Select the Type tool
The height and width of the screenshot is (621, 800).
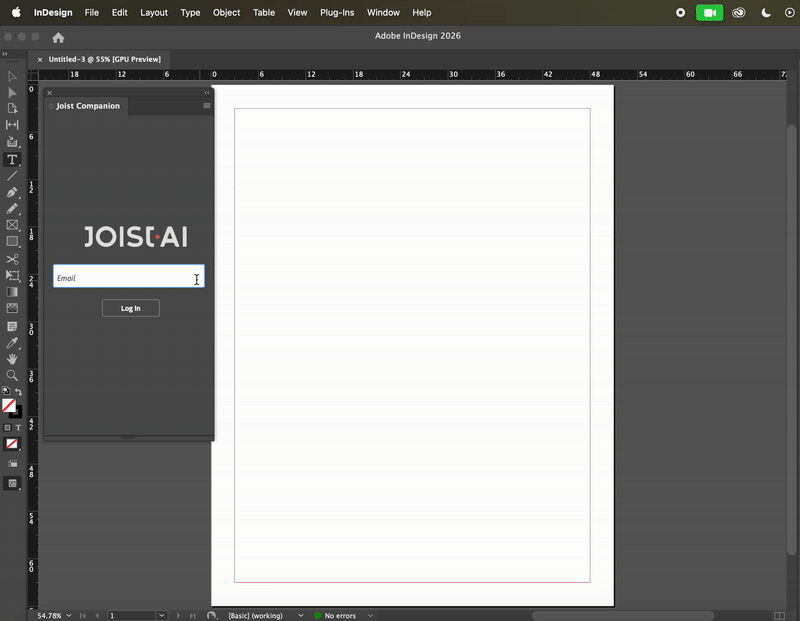[x=12, y=160]
